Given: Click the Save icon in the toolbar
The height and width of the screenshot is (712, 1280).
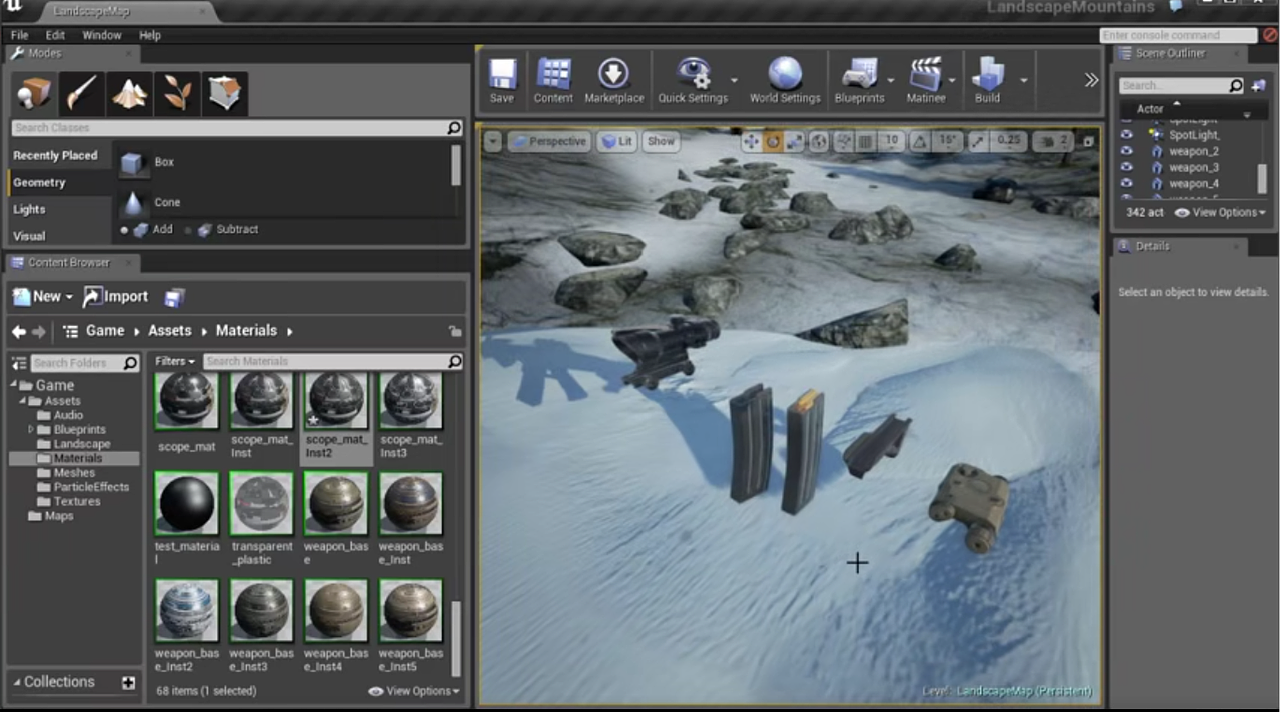Looking at the screenshot, I should pyautogui.click(x=501, y=75).
